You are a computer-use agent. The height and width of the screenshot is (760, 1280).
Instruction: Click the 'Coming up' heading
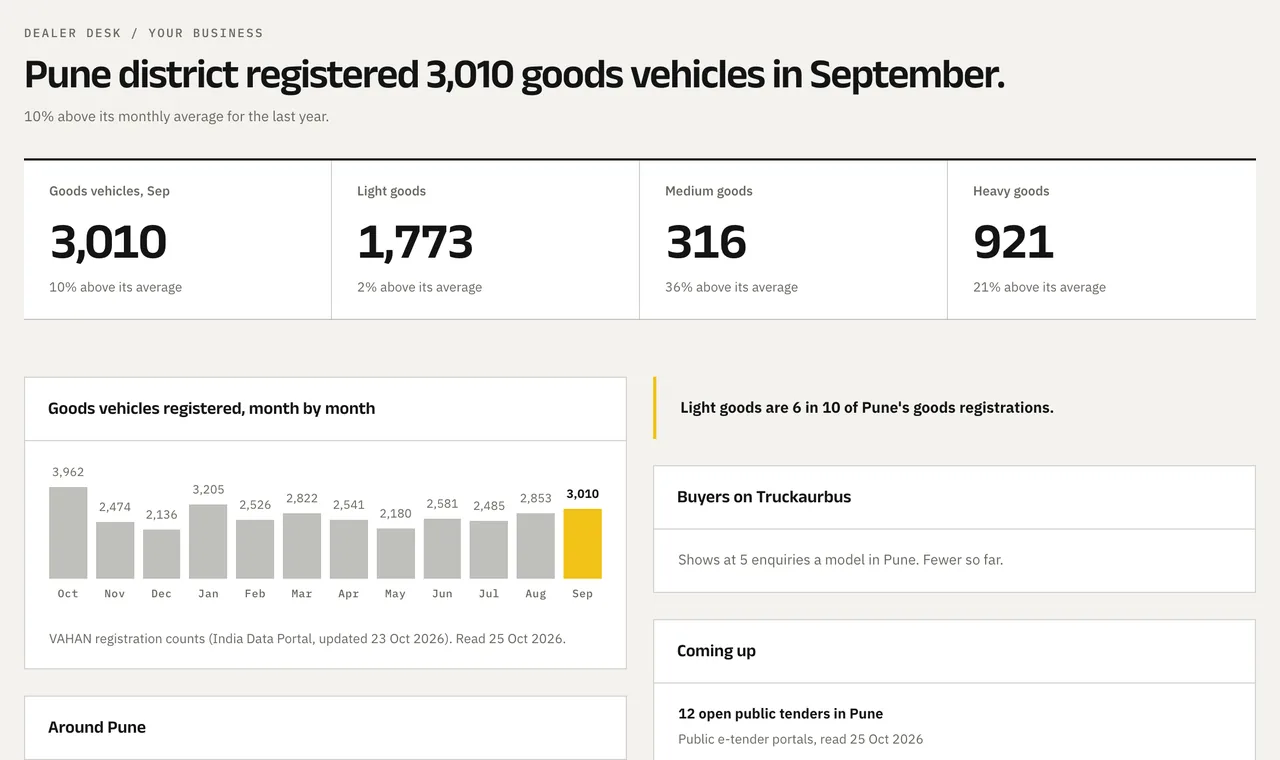click(x=716, y=651)
